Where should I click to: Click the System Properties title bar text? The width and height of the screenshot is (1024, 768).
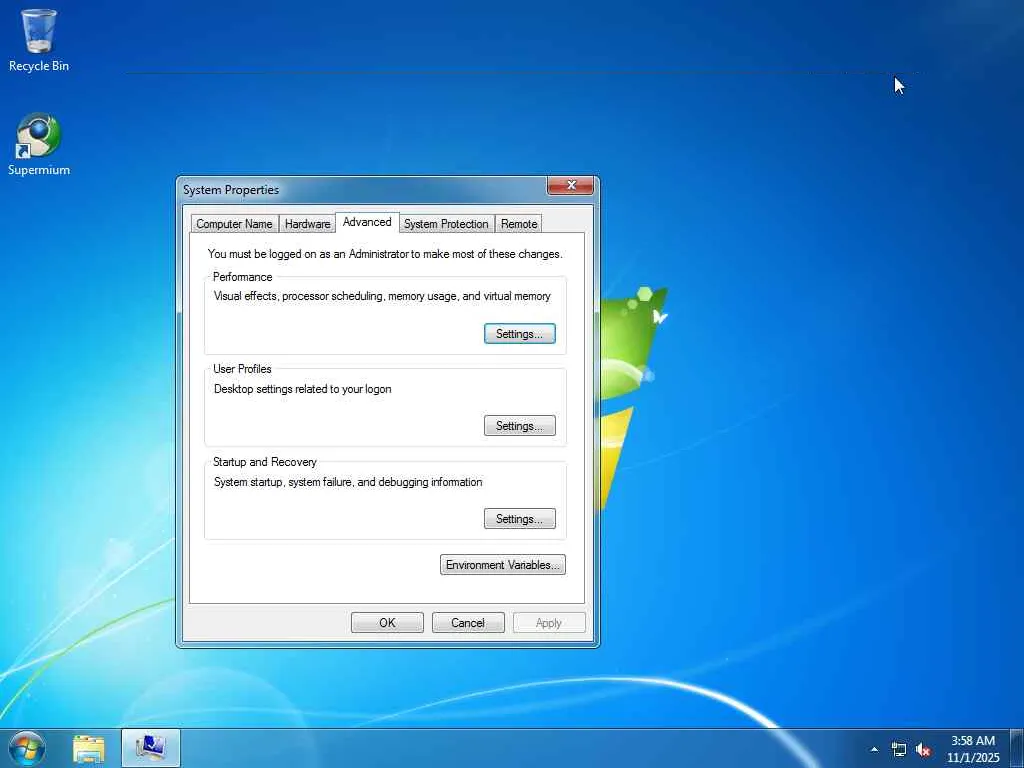point(231,190)
